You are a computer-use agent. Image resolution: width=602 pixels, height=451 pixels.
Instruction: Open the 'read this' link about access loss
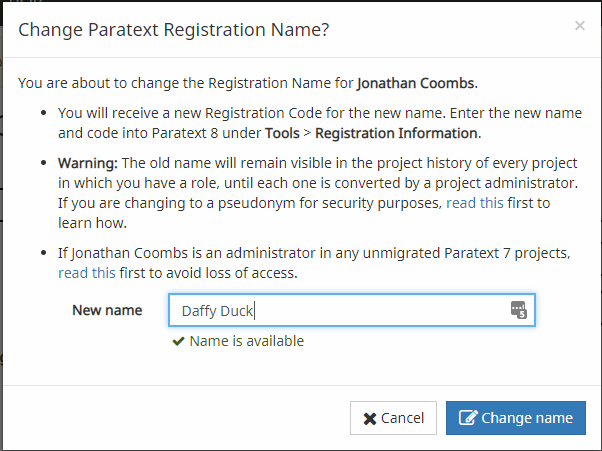87,273
